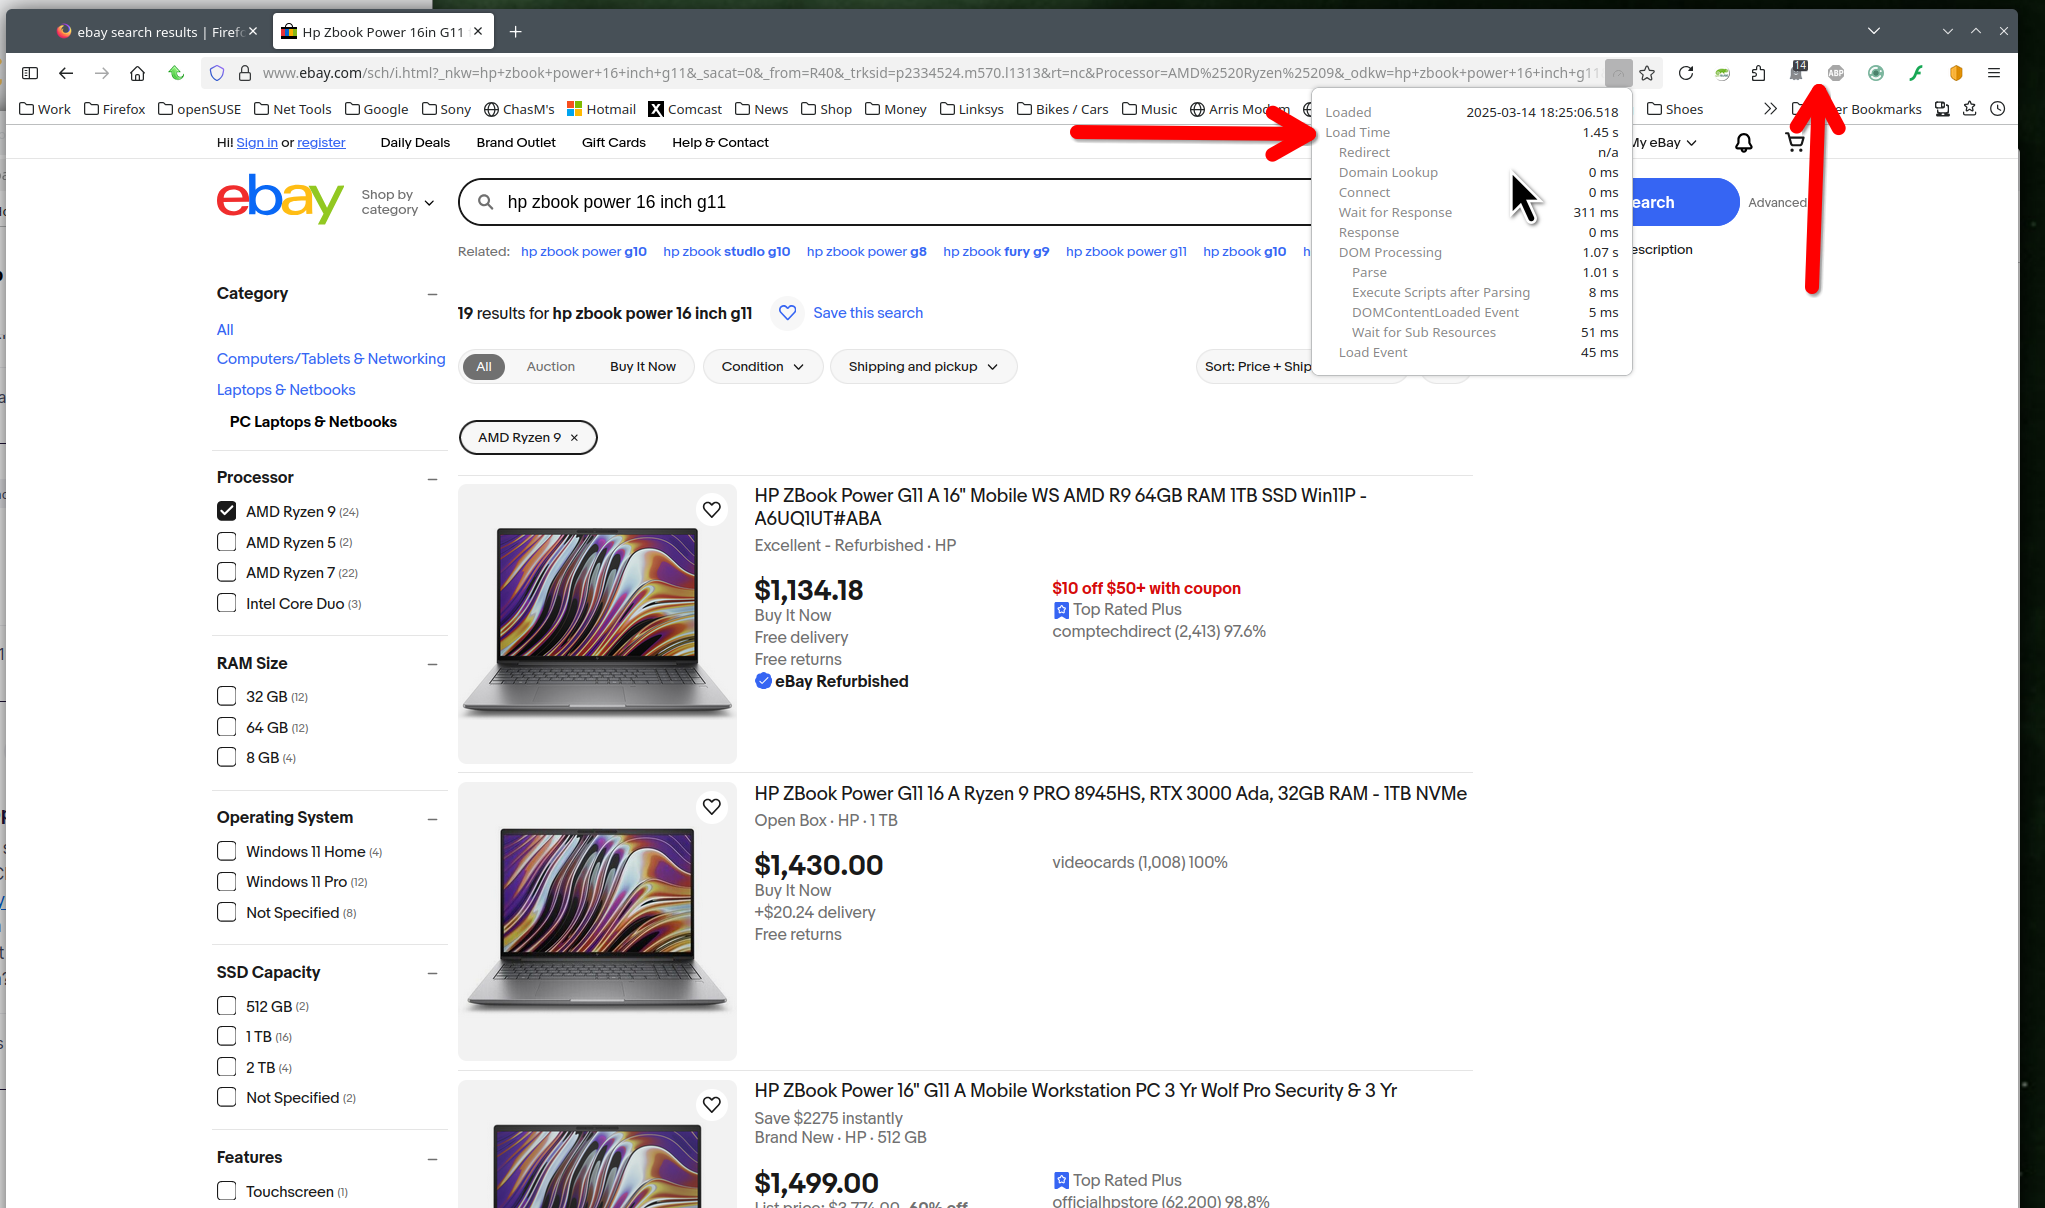
Task: Click the register link
Action: tap(321, 143)
